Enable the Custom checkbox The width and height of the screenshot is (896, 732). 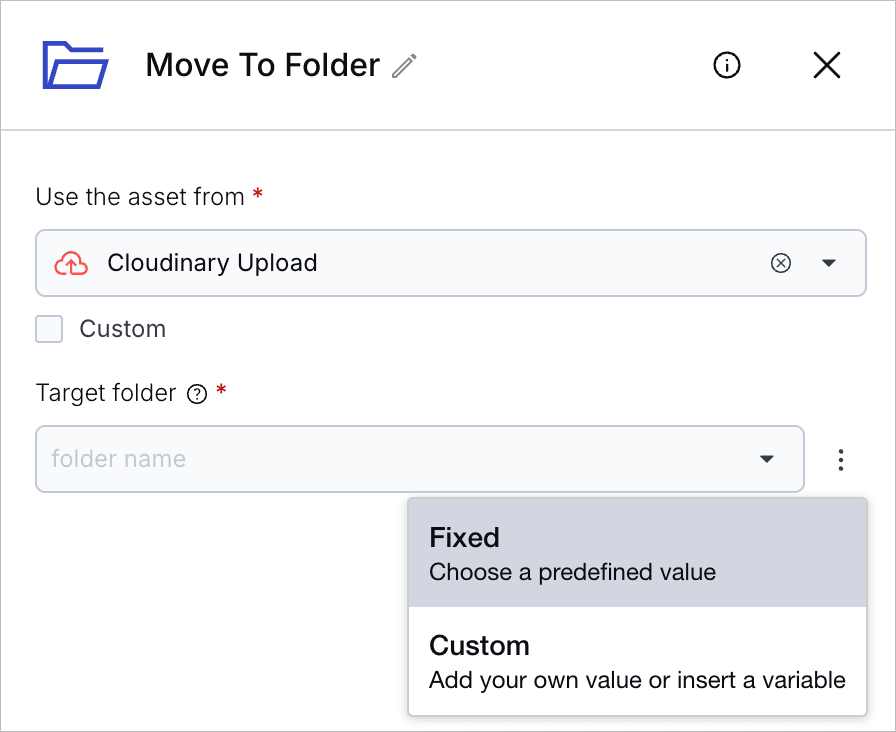tap(49, 329)
